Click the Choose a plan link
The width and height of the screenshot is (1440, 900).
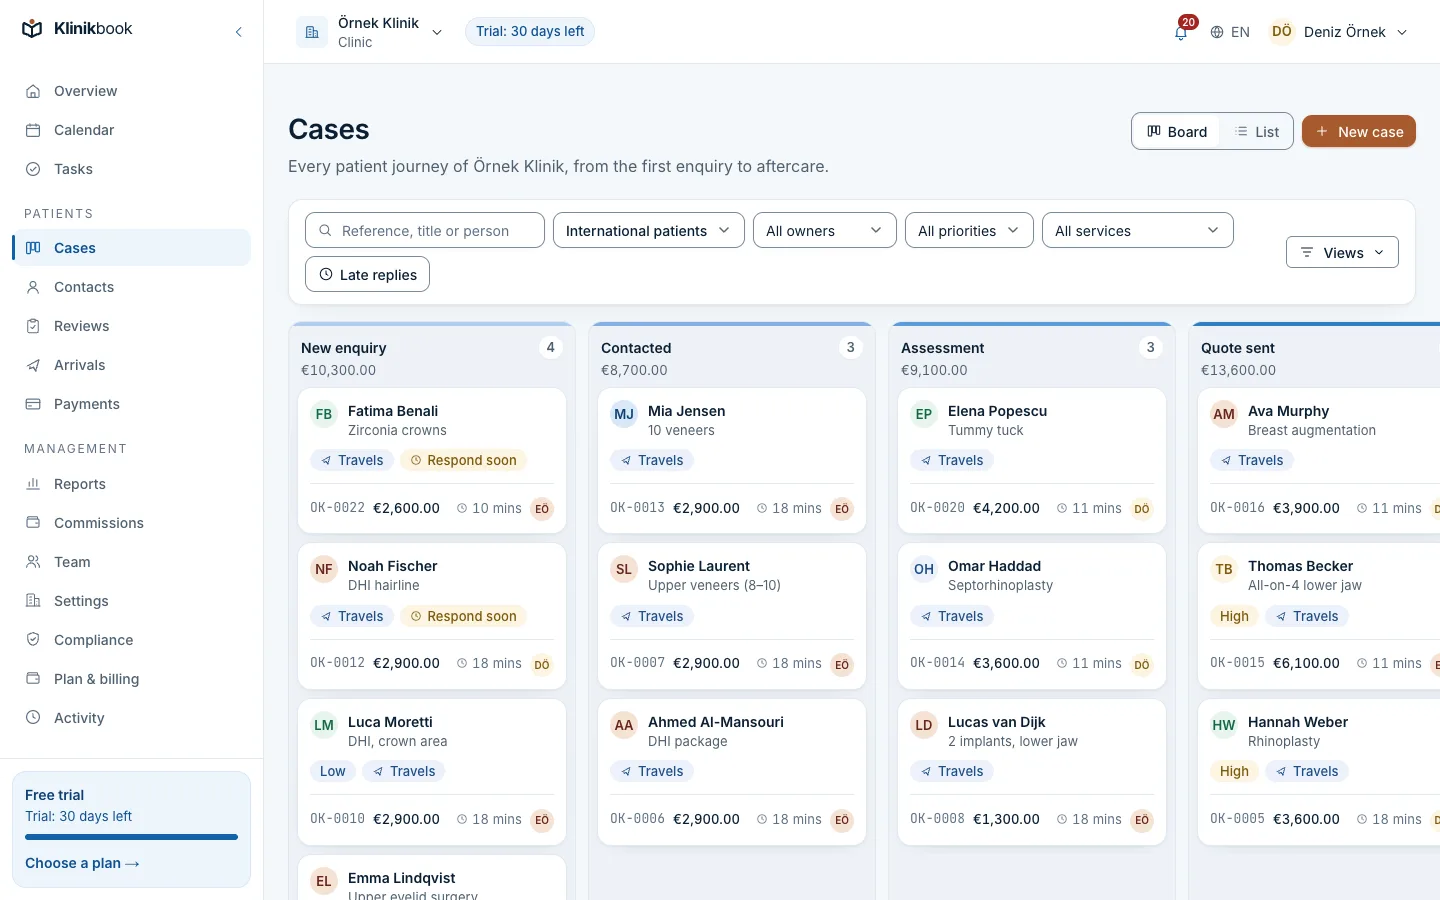82,863
